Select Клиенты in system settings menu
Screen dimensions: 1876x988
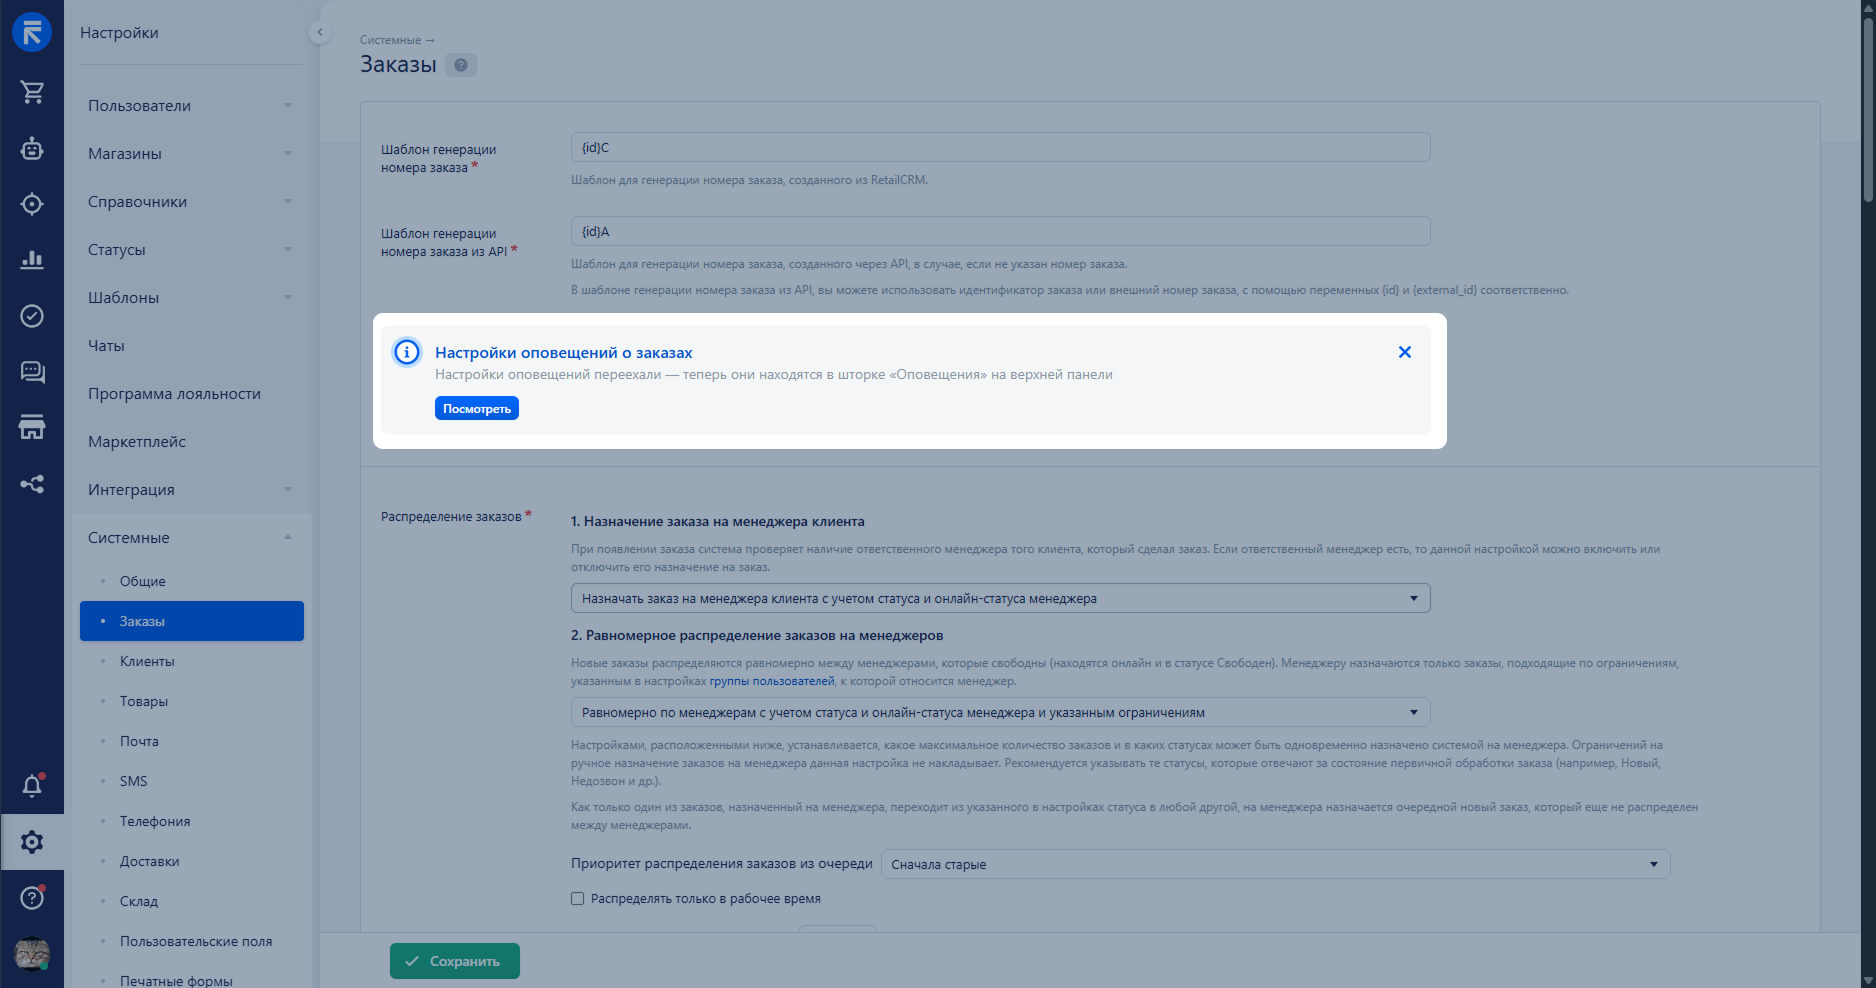pyautogui.click(x=147, y=661)
